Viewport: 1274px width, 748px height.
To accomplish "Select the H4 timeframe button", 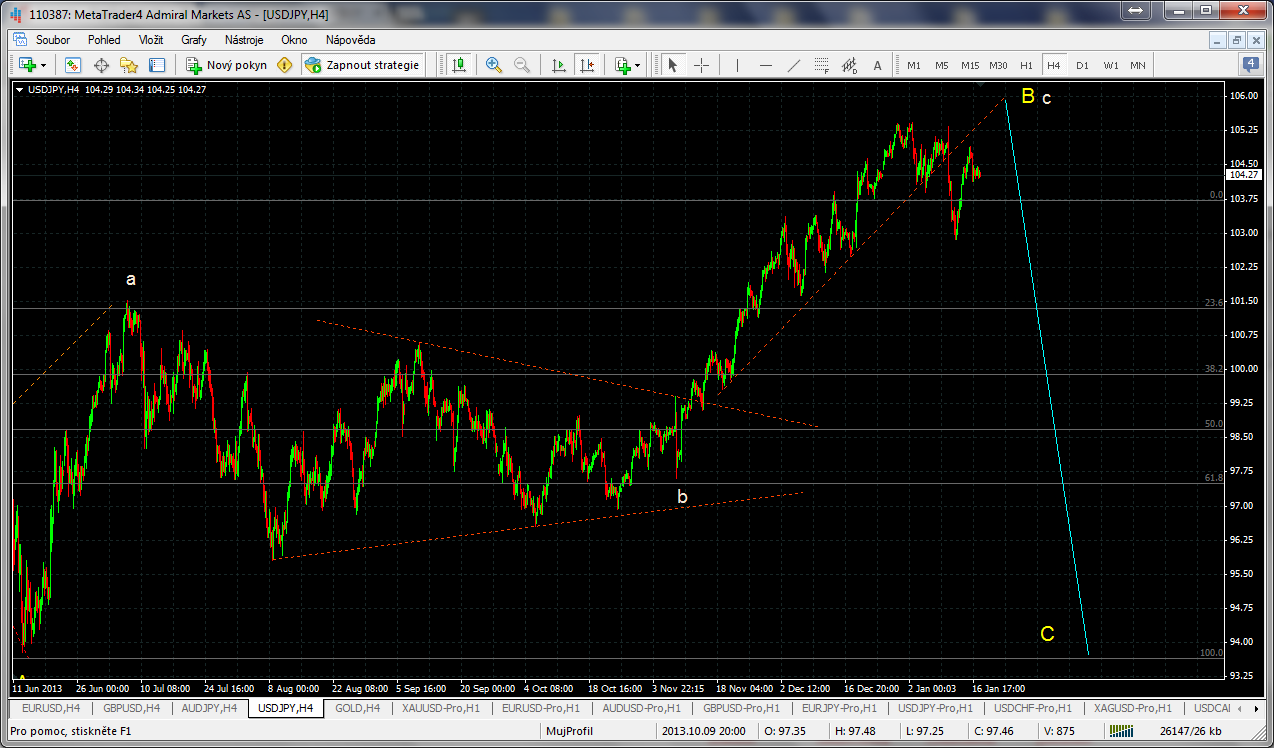I will pyautogui.click(x=1054, y=65).
